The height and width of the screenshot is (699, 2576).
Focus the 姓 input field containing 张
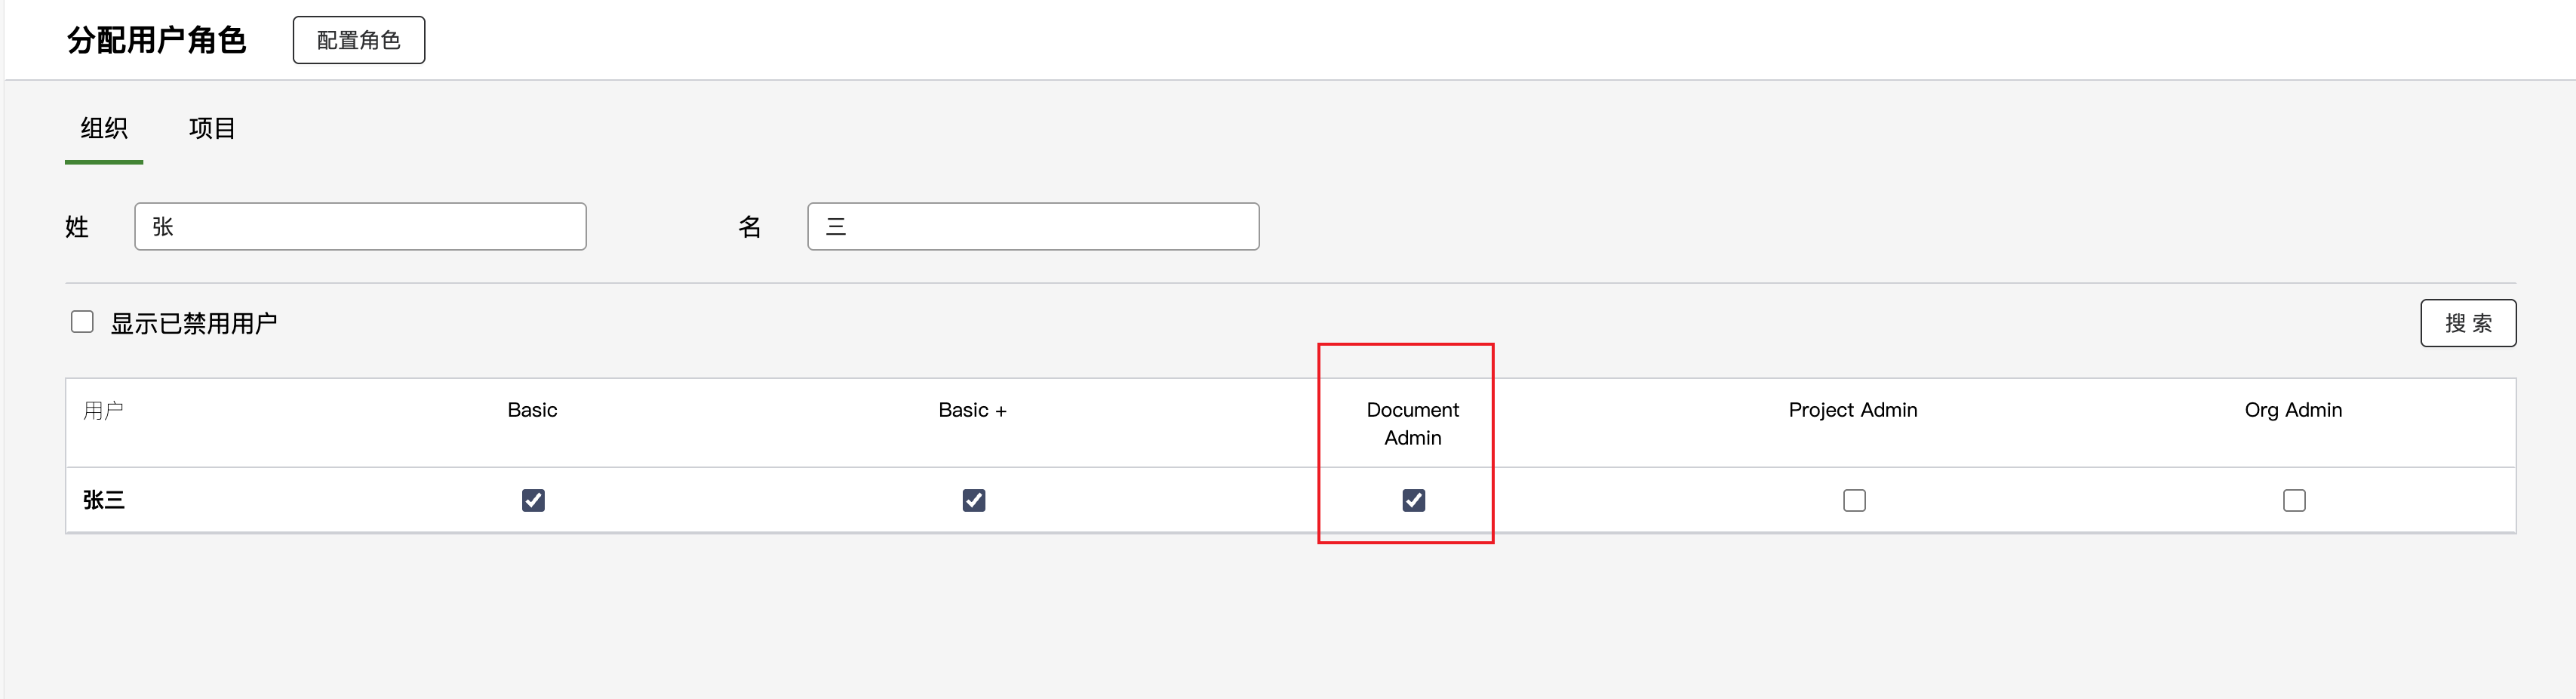tap(360, 227)
